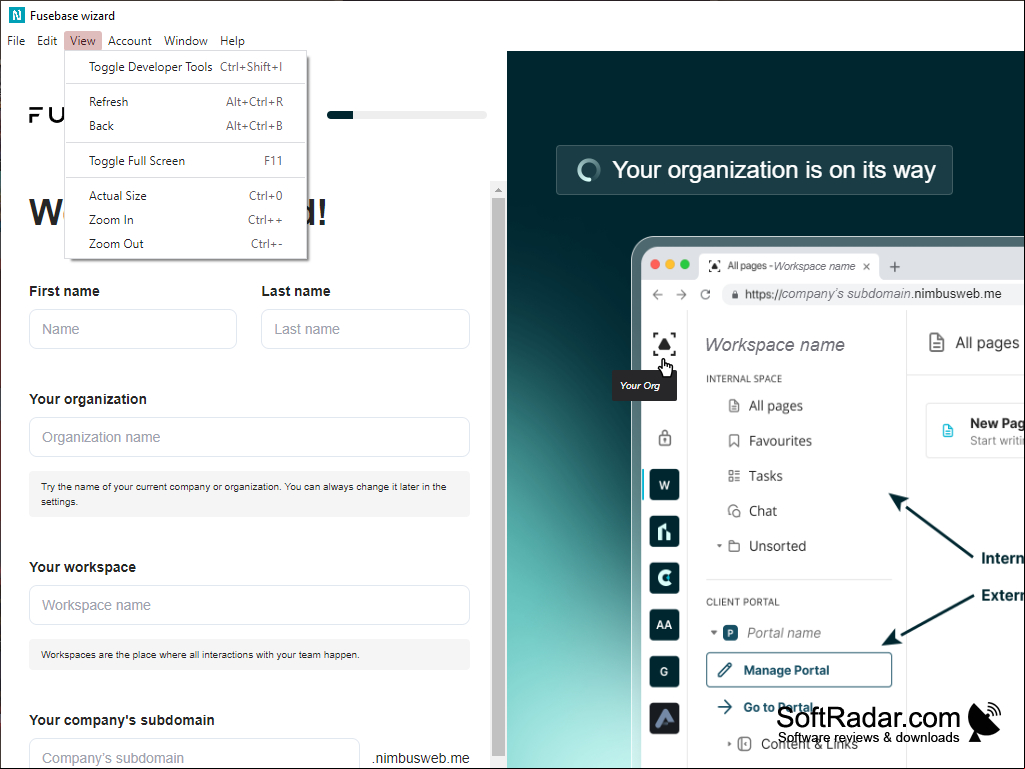Open Favourites in the sidebar
Image resolution: width=1025 pixels, height=769 pixels.
click(770, 441)
